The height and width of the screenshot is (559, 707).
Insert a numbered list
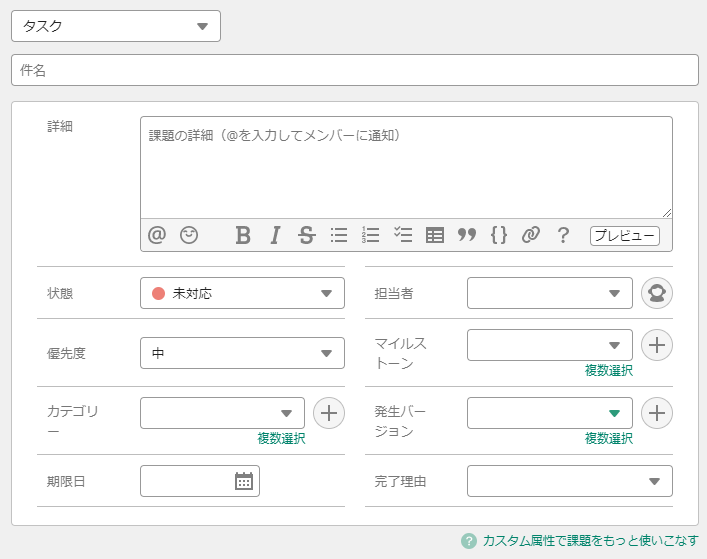point(371,235)
